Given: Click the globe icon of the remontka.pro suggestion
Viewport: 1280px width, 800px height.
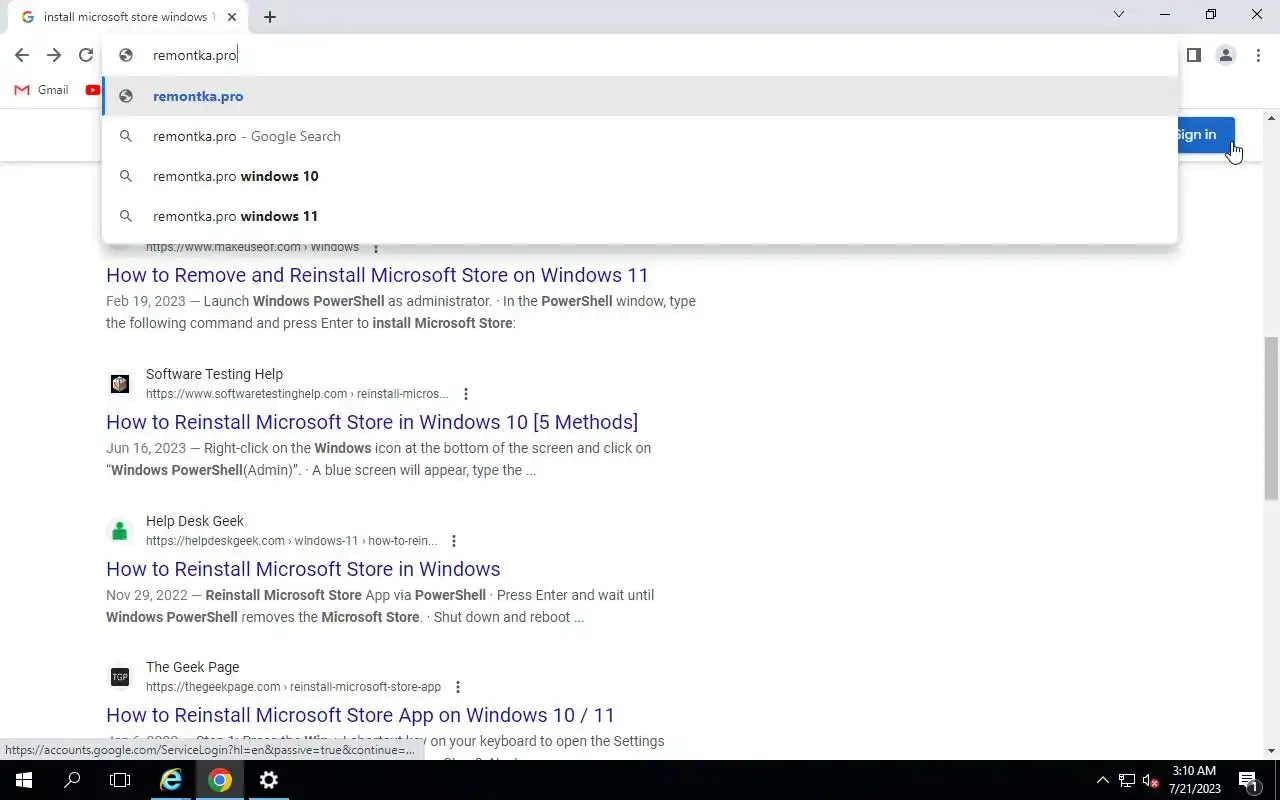Looking at the screenshot, I should 126,96.
